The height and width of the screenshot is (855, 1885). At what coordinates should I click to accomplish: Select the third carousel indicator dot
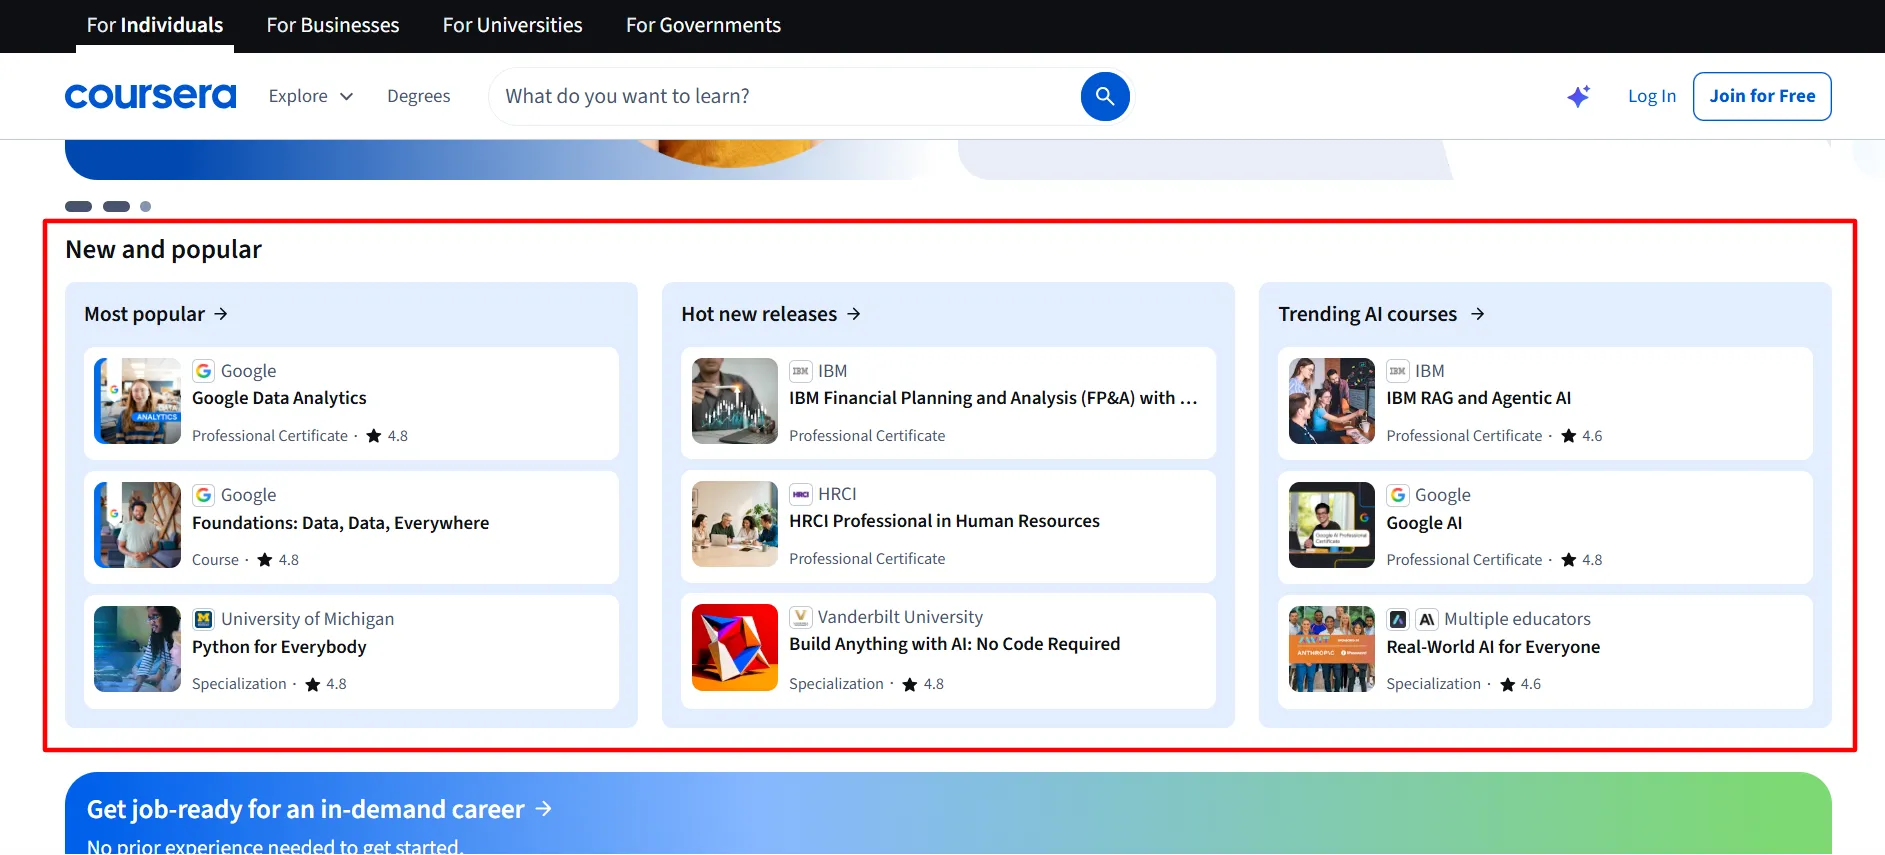click(x=146, y=206)
